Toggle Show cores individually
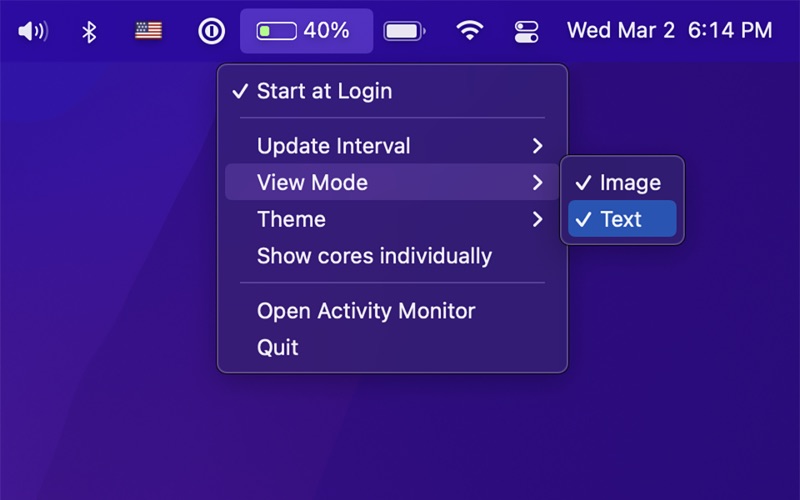Screen dimensions: 800x500 point(392,256)
